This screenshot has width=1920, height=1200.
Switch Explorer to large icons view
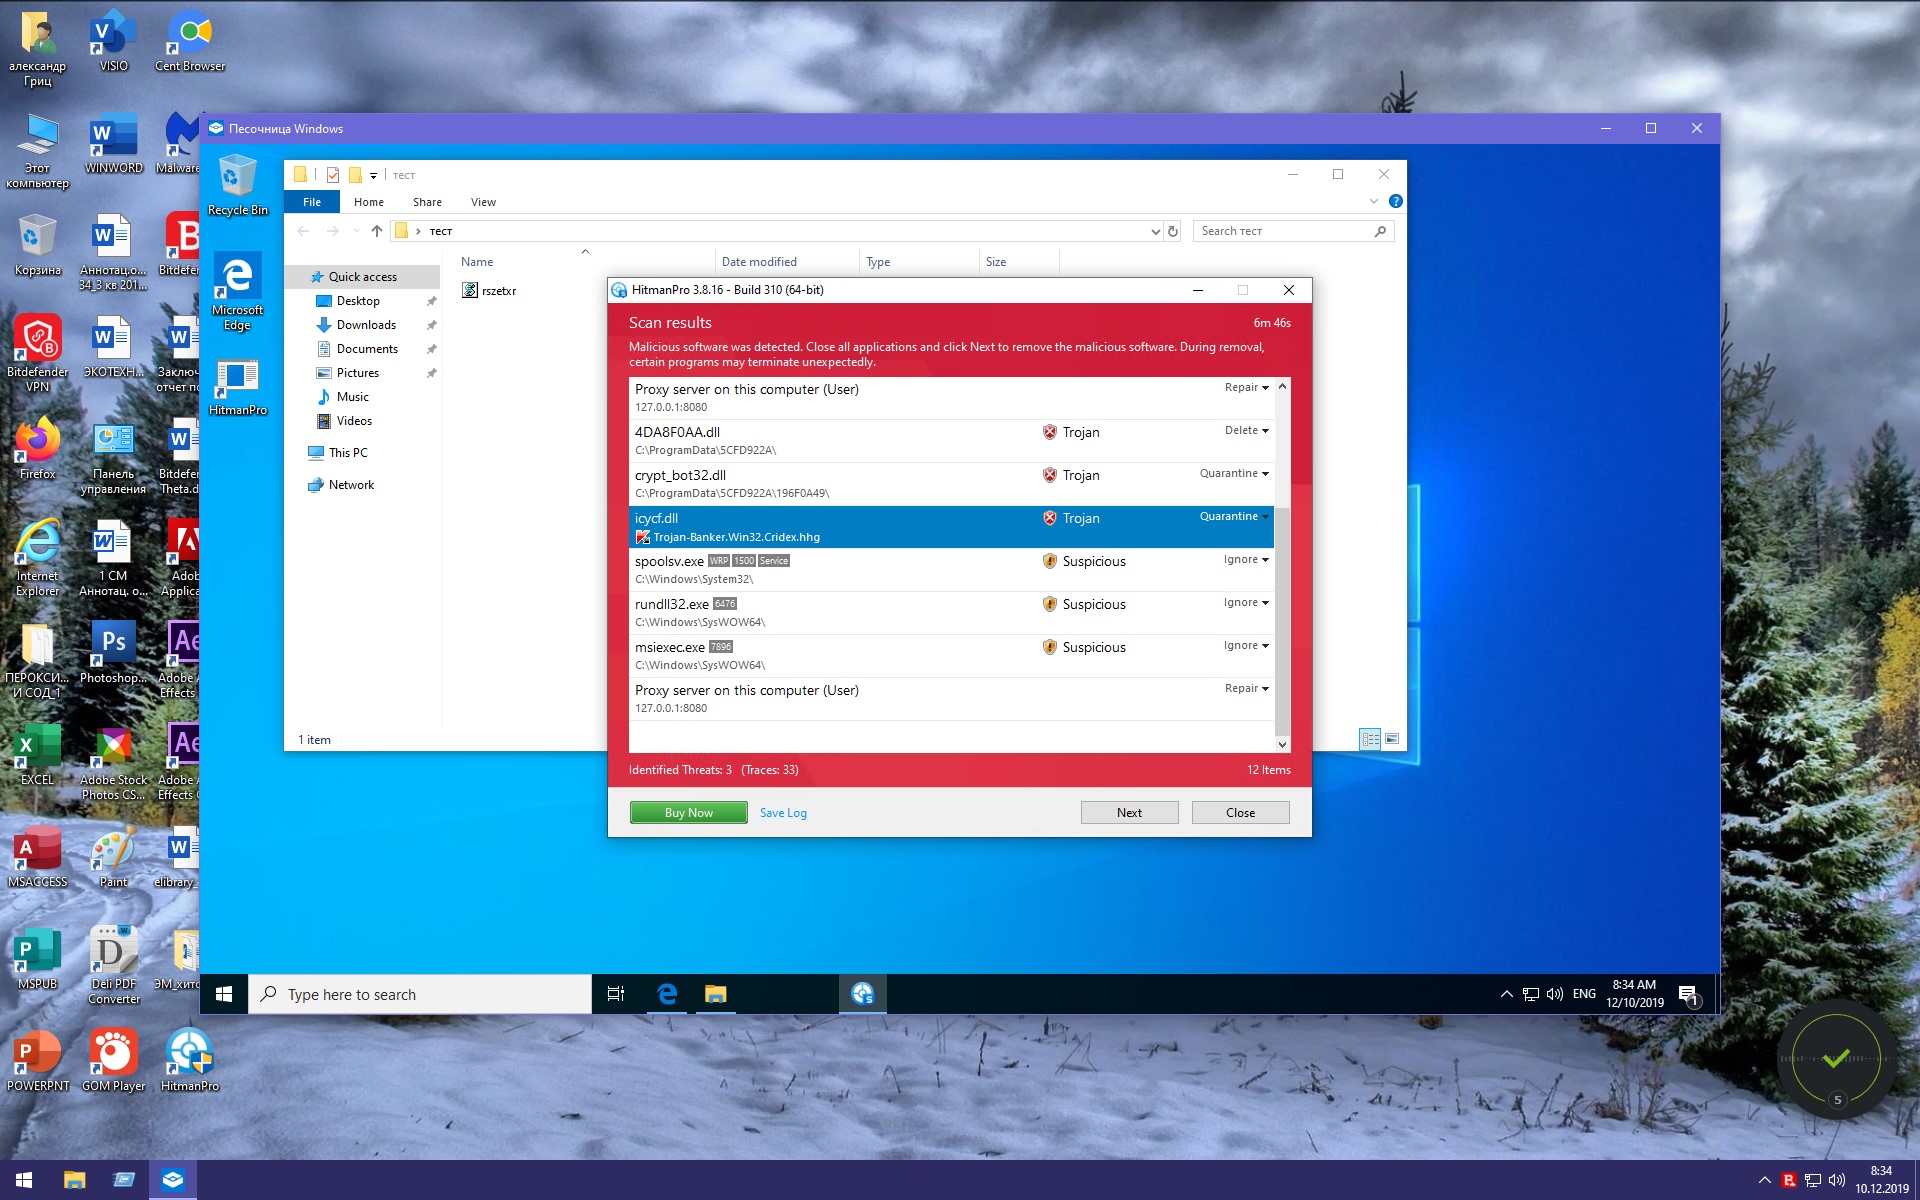pyautogui.click(x=1391, y=739)
